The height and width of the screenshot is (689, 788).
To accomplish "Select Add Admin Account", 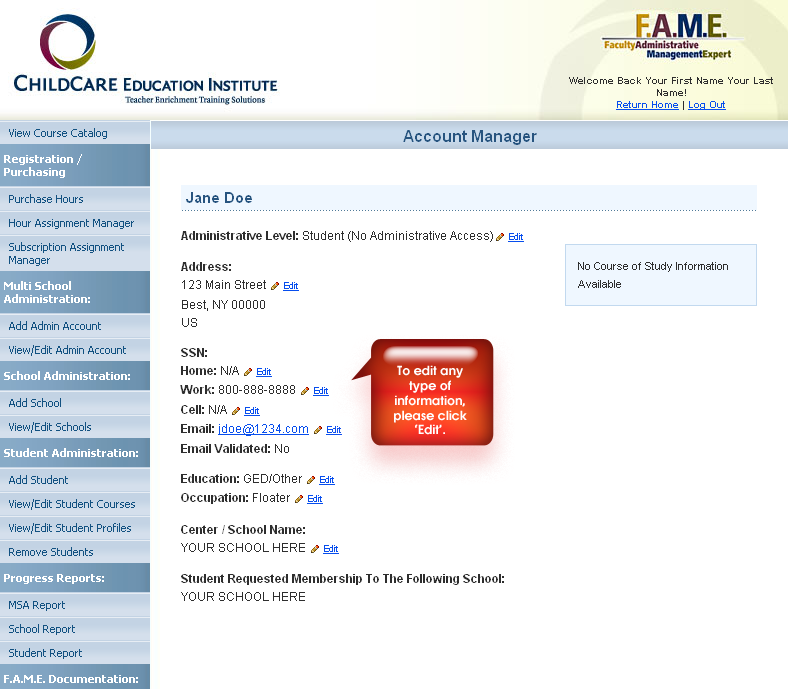I will click(x=75, y=326).
